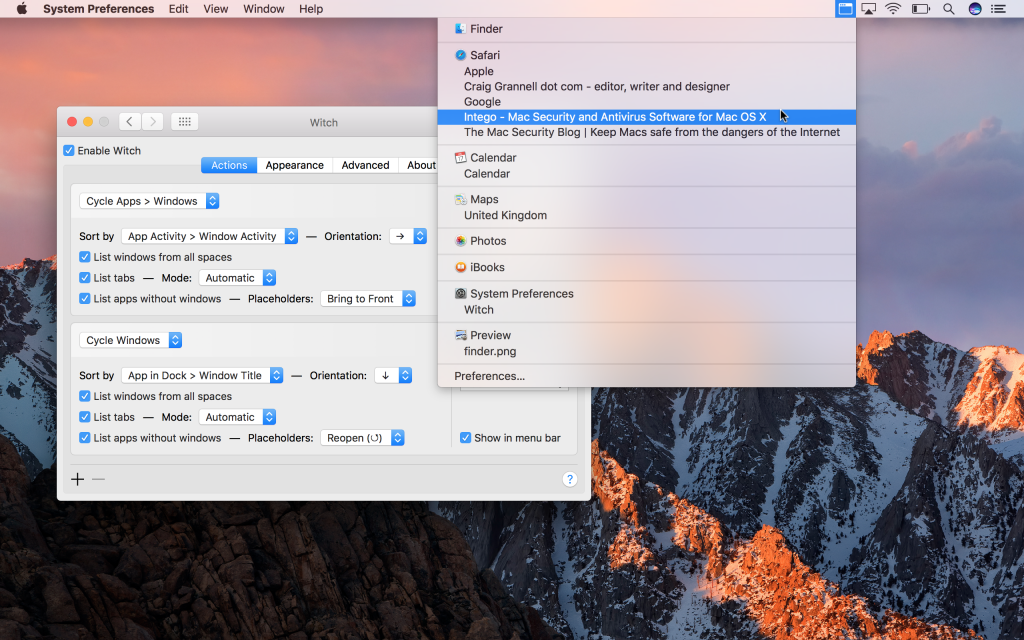Open first Automatic Mode dropdown
This screenshot has height=640, width=1024.
[237, 278]
